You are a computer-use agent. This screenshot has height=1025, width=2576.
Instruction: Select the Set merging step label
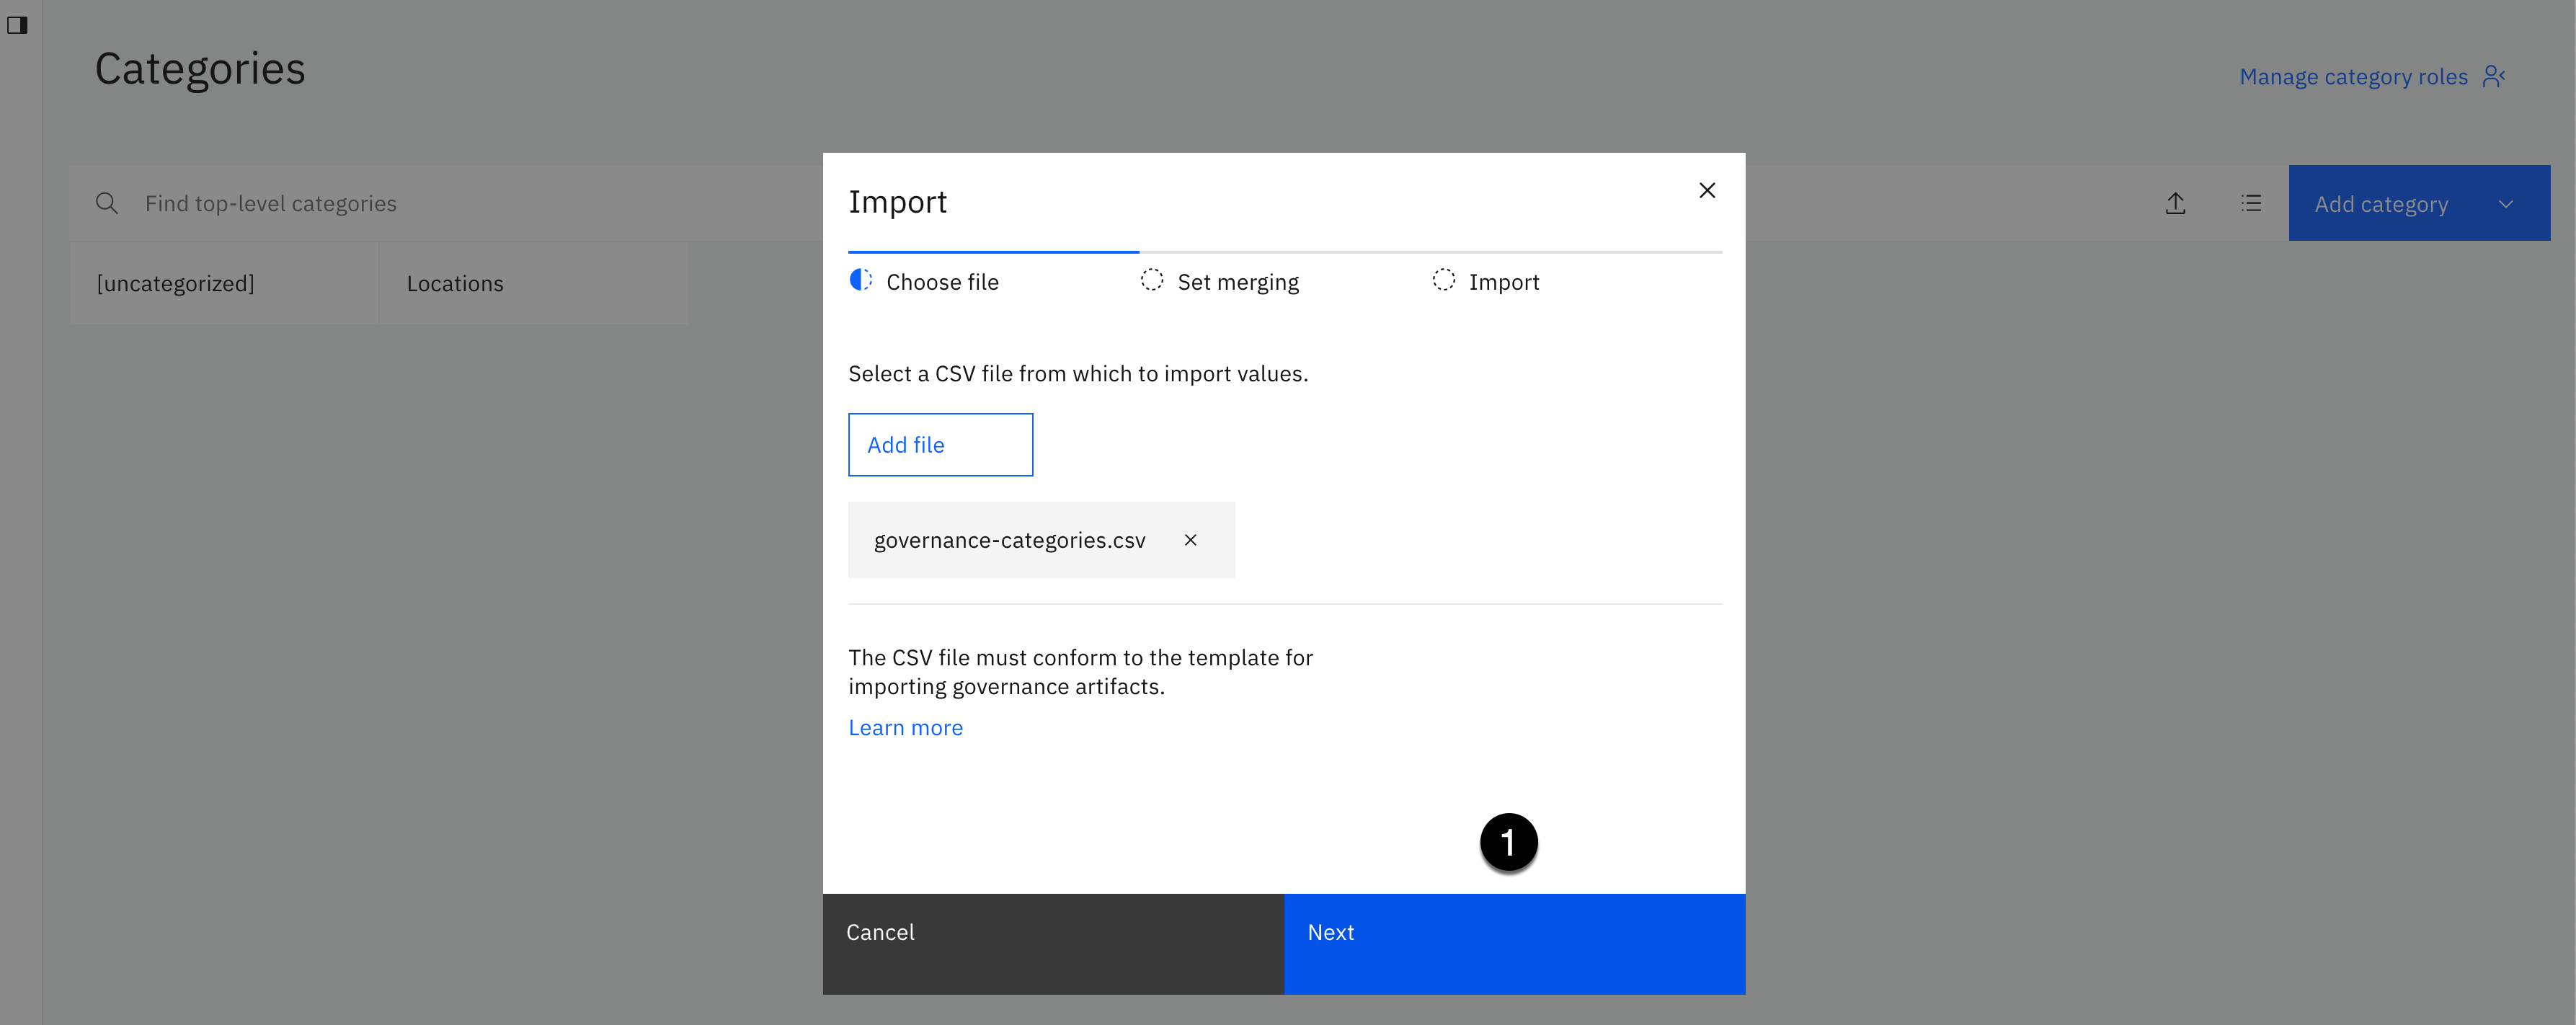[x=1238, y=283]
